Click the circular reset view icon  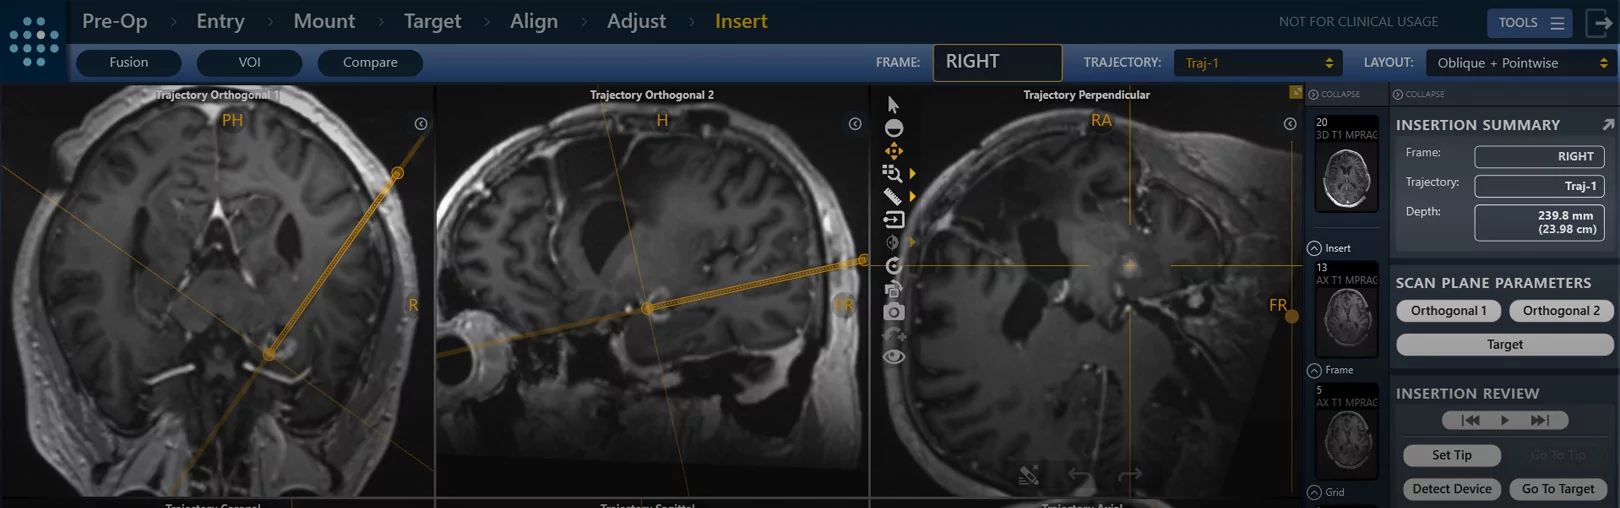pos(894,265)
